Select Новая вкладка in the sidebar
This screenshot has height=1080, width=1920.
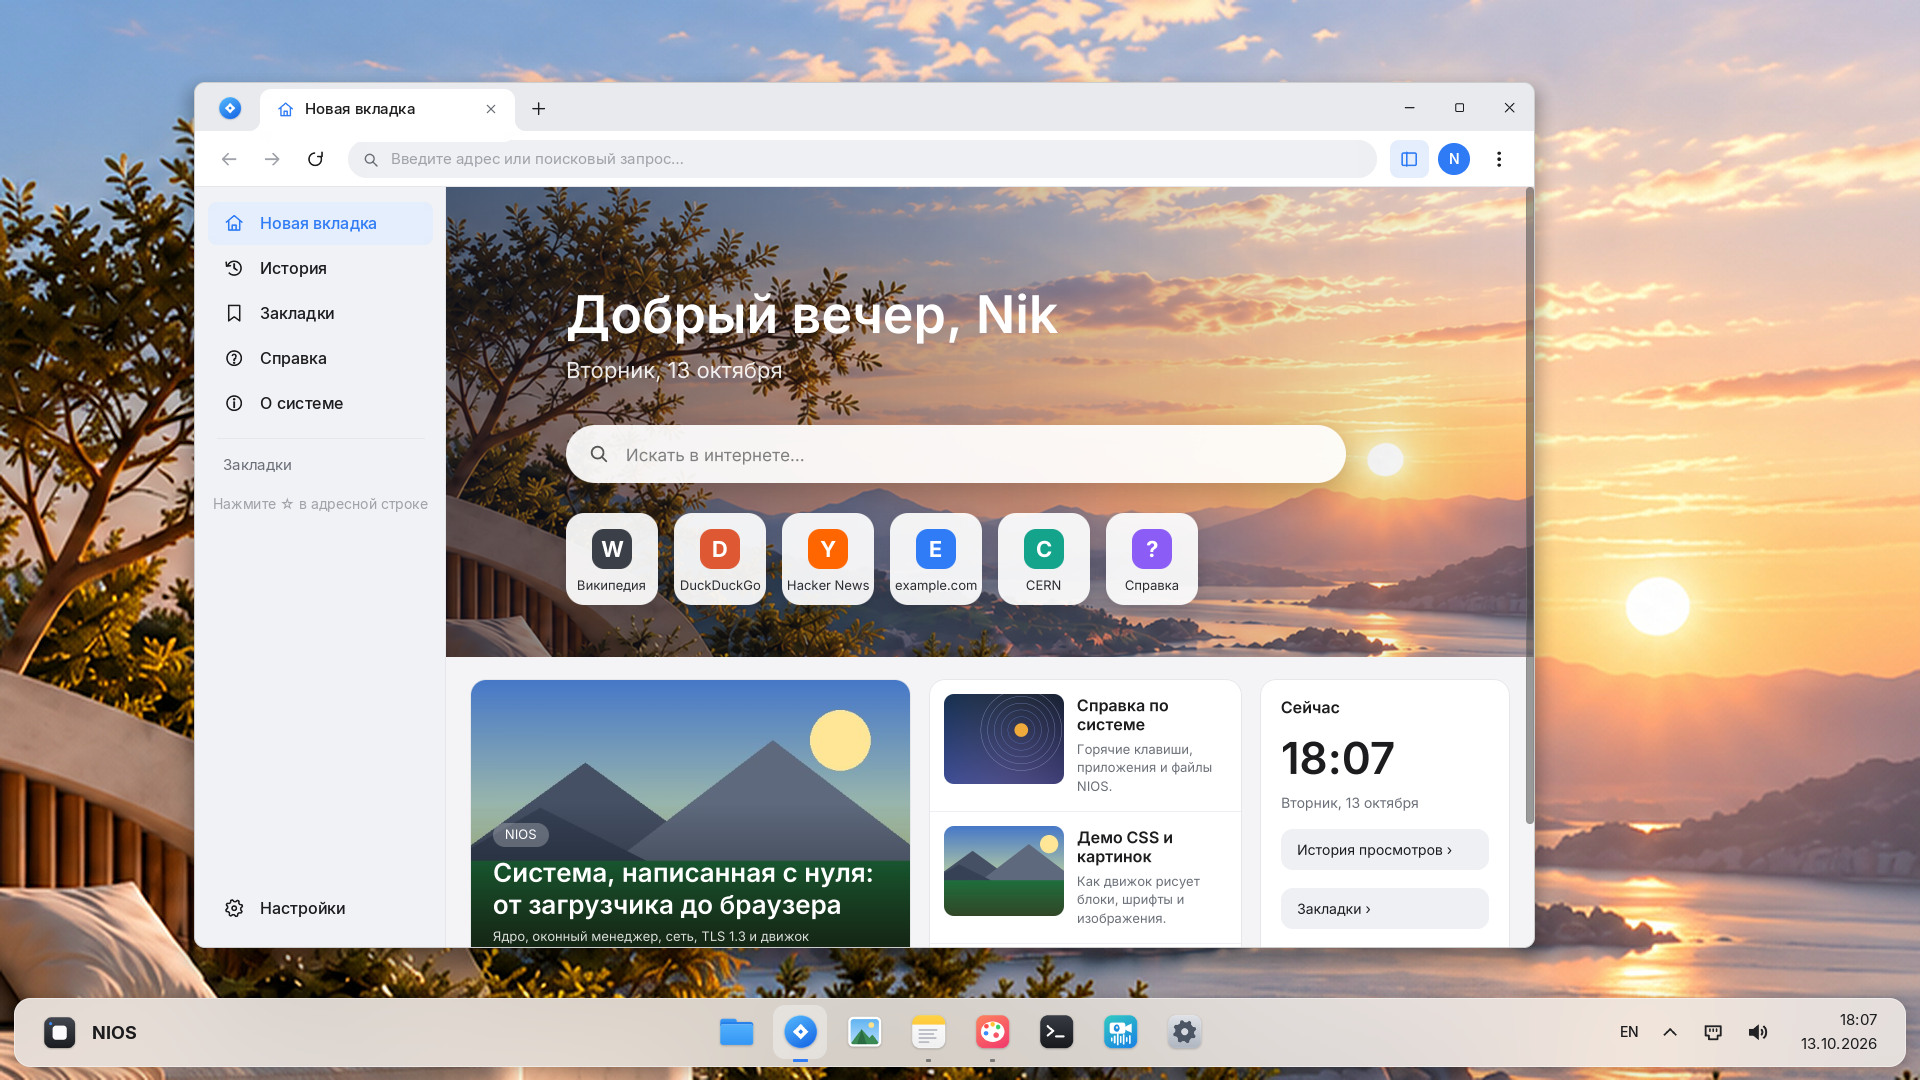tap(320, 223)
